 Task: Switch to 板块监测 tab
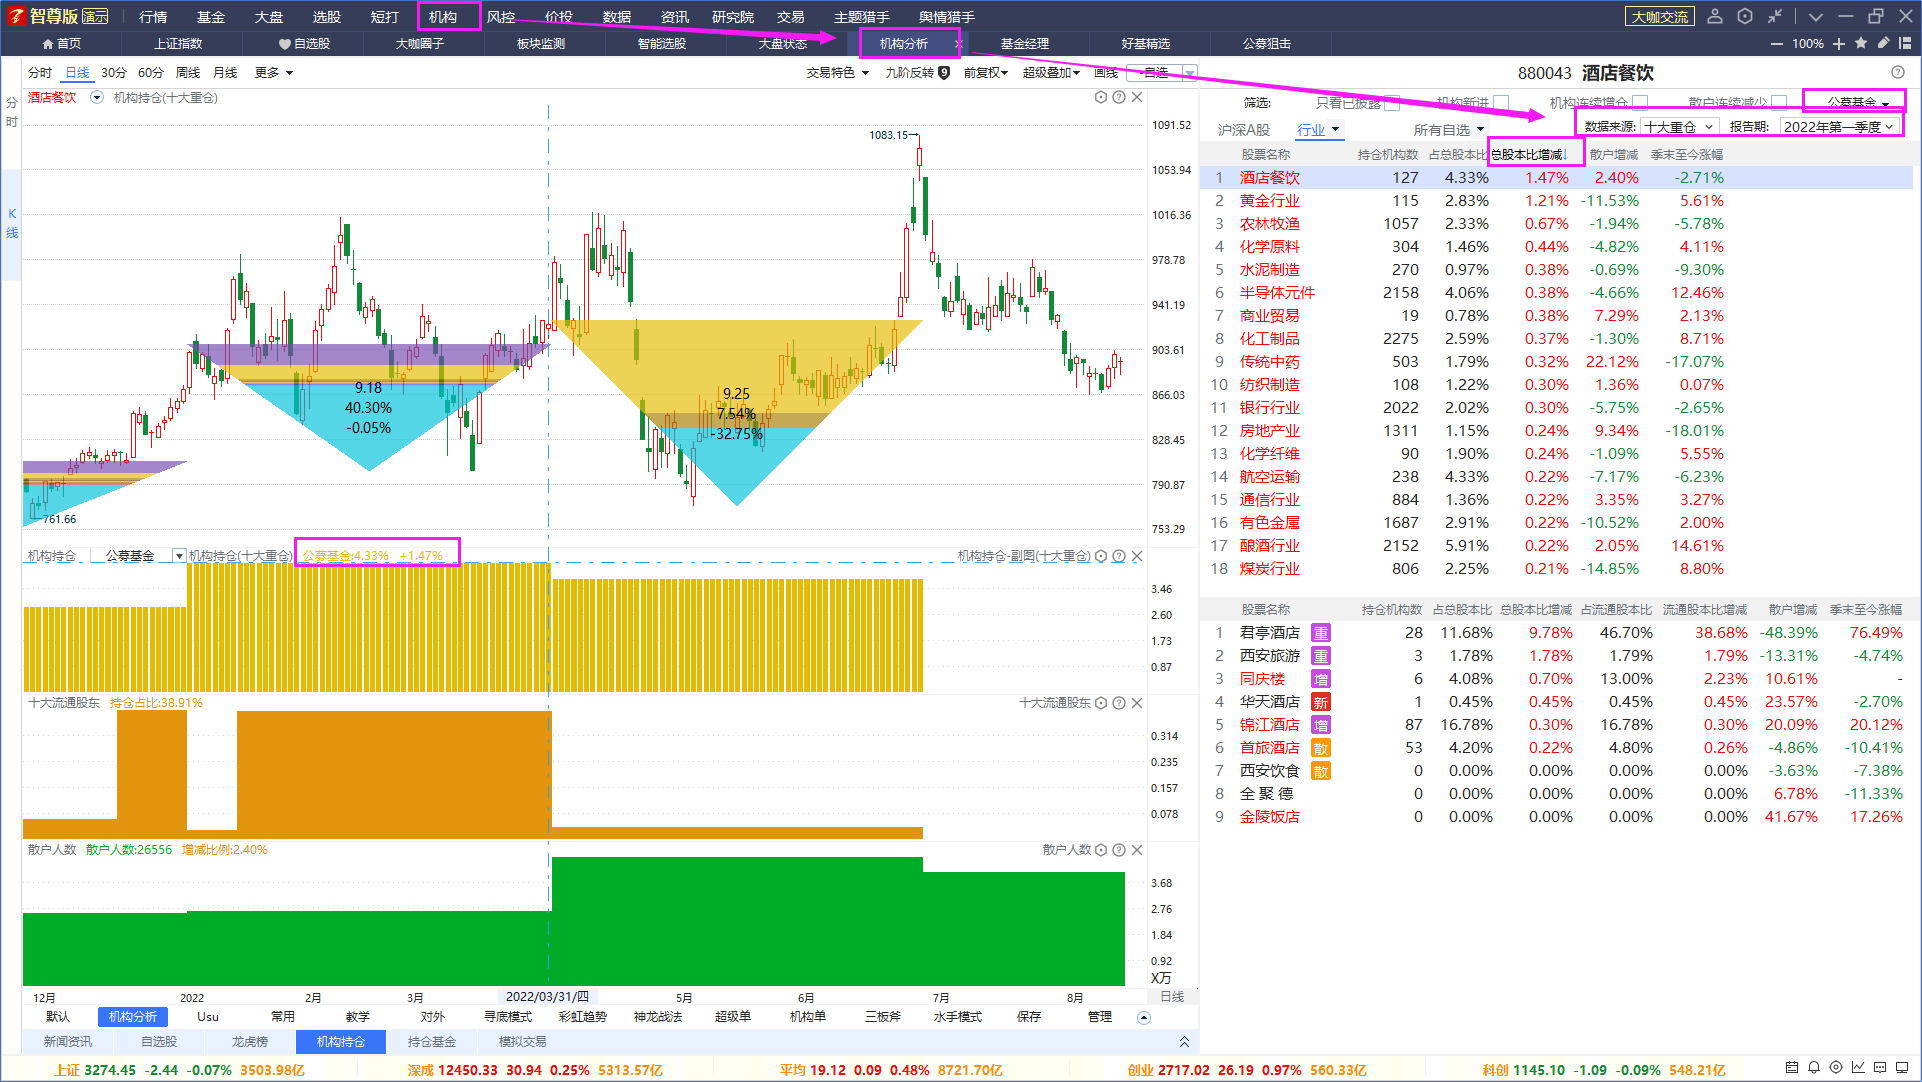click(541, 44)
